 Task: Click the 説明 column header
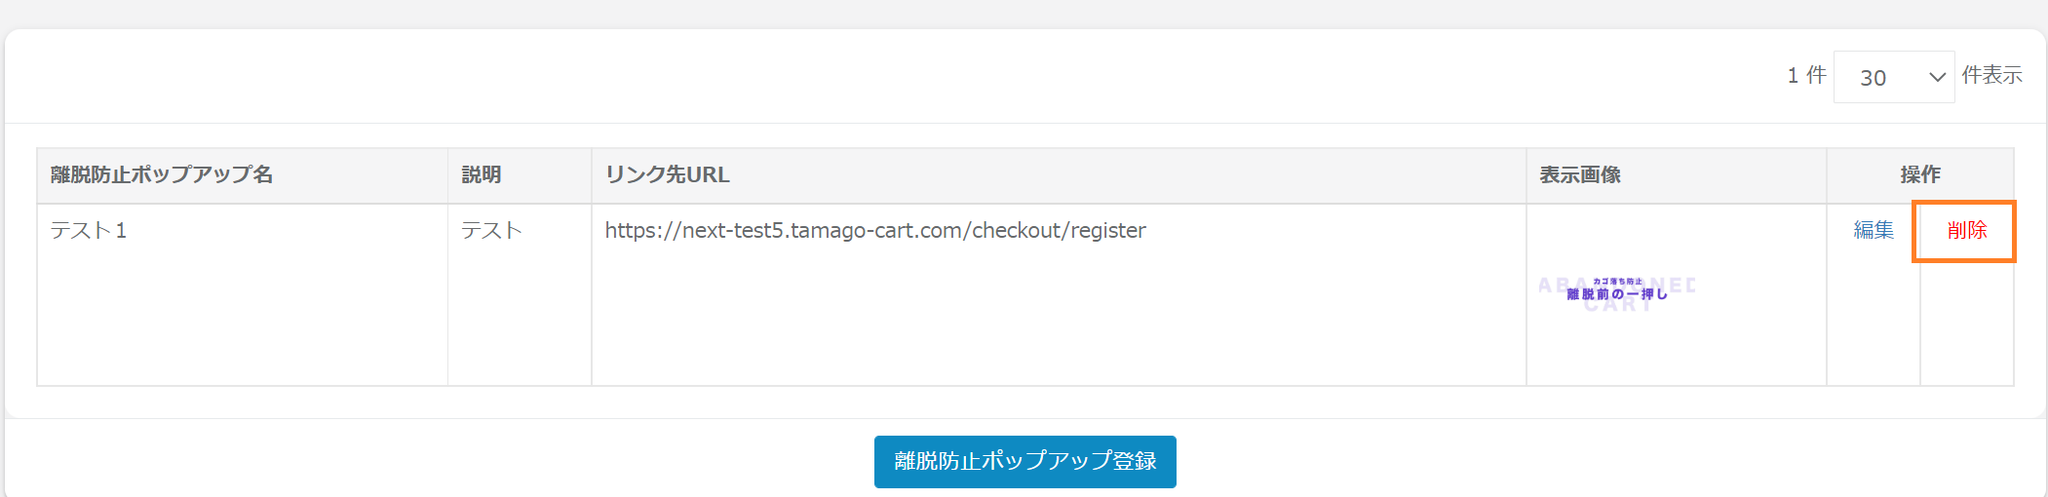[481, 175]
